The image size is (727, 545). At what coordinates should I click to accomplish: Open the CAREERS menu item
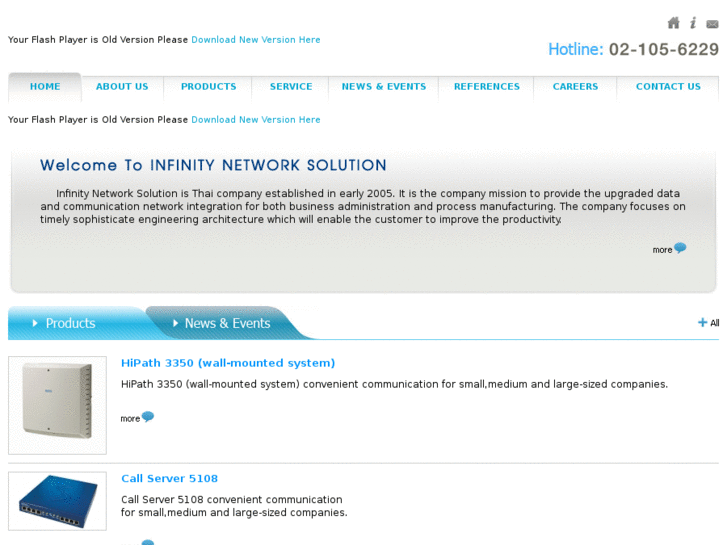point(575,87)
